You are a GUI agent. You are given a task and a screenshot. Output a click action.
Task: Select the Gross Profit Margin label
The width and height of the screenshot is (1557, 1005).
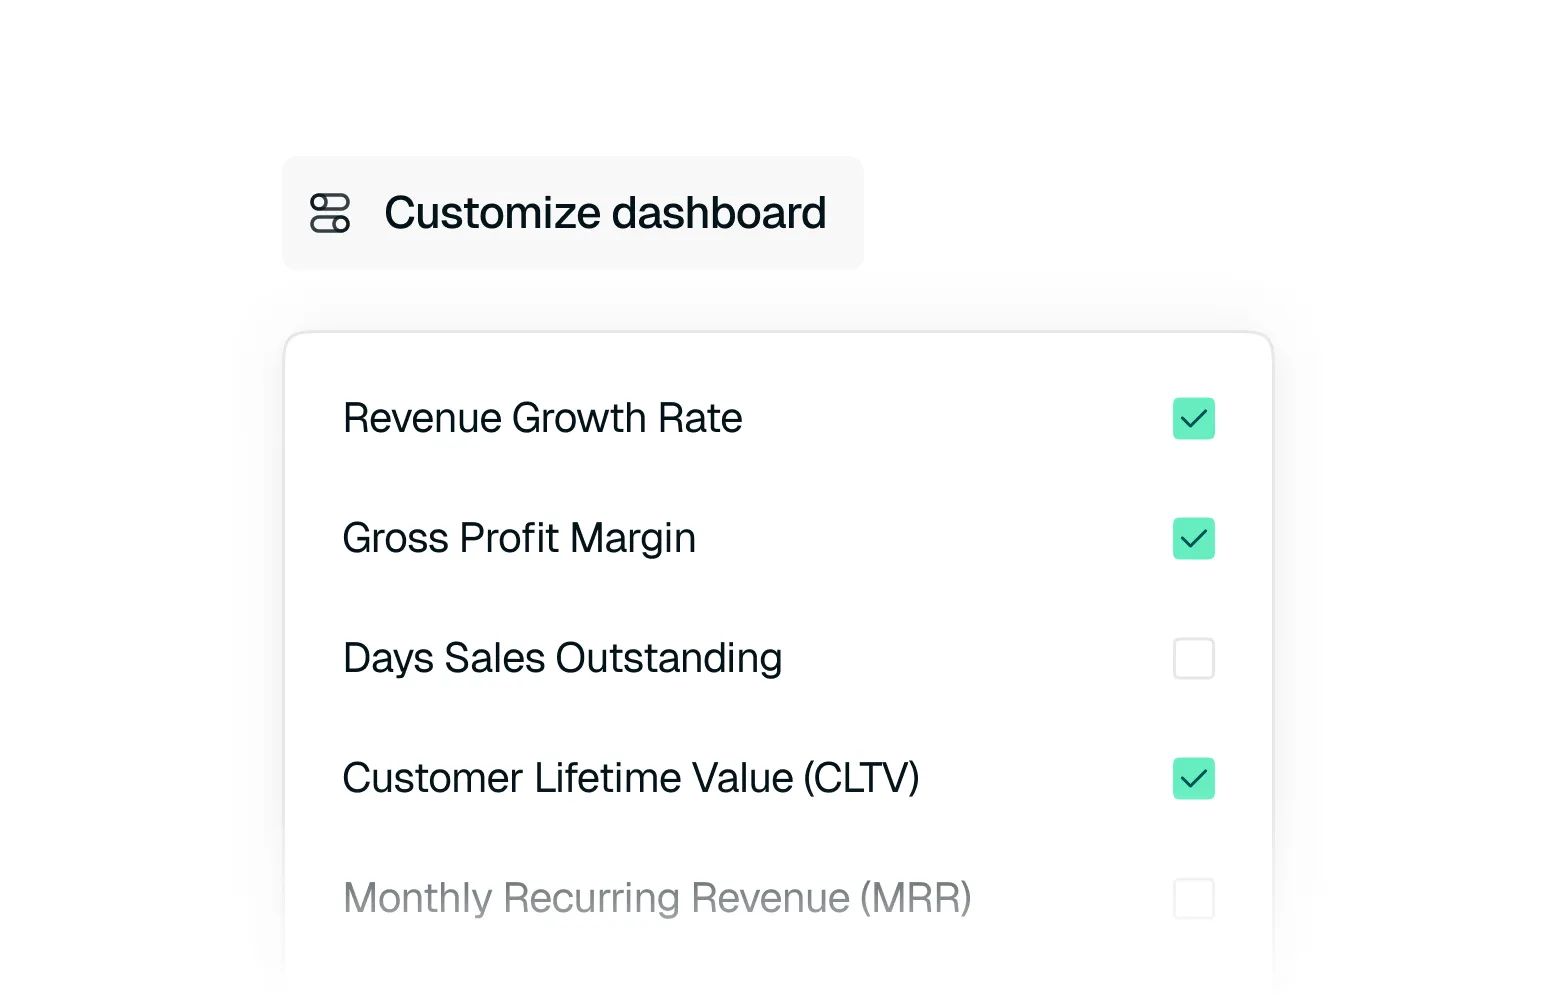519,539
